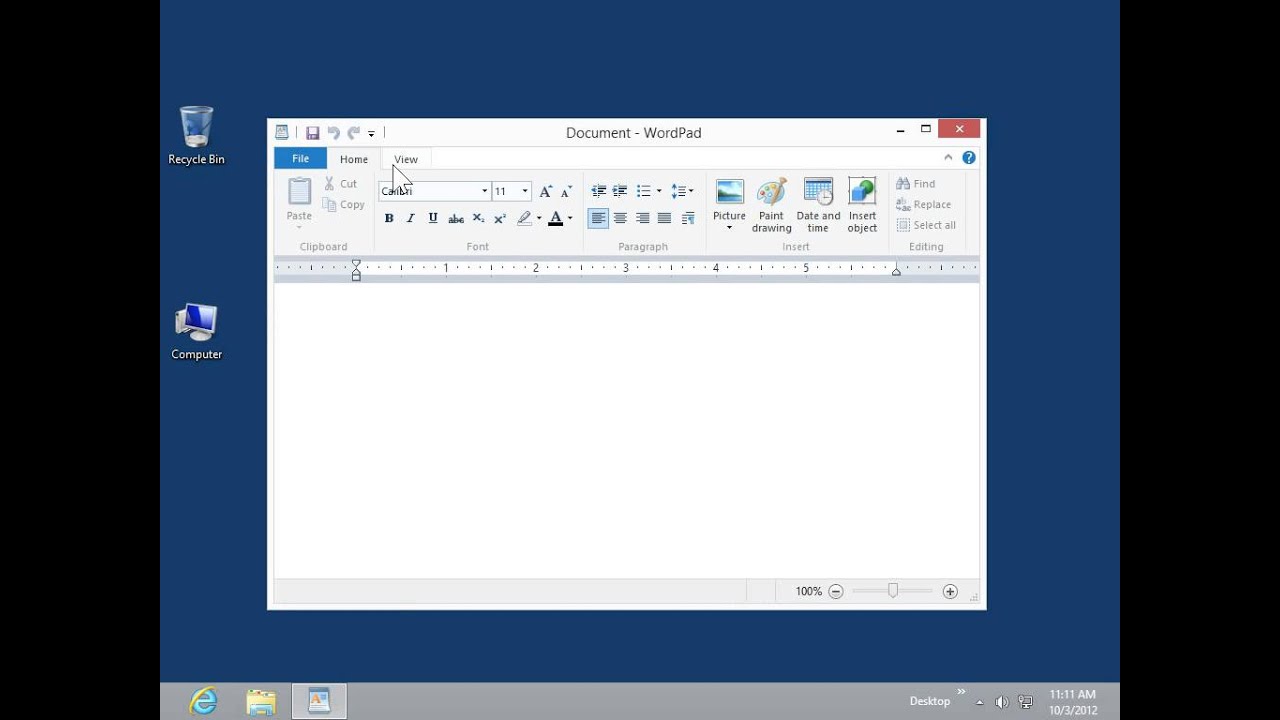Screen dimensions: 1280x720
Task: Center the text alignment
Action: click(x=620, y=218)
